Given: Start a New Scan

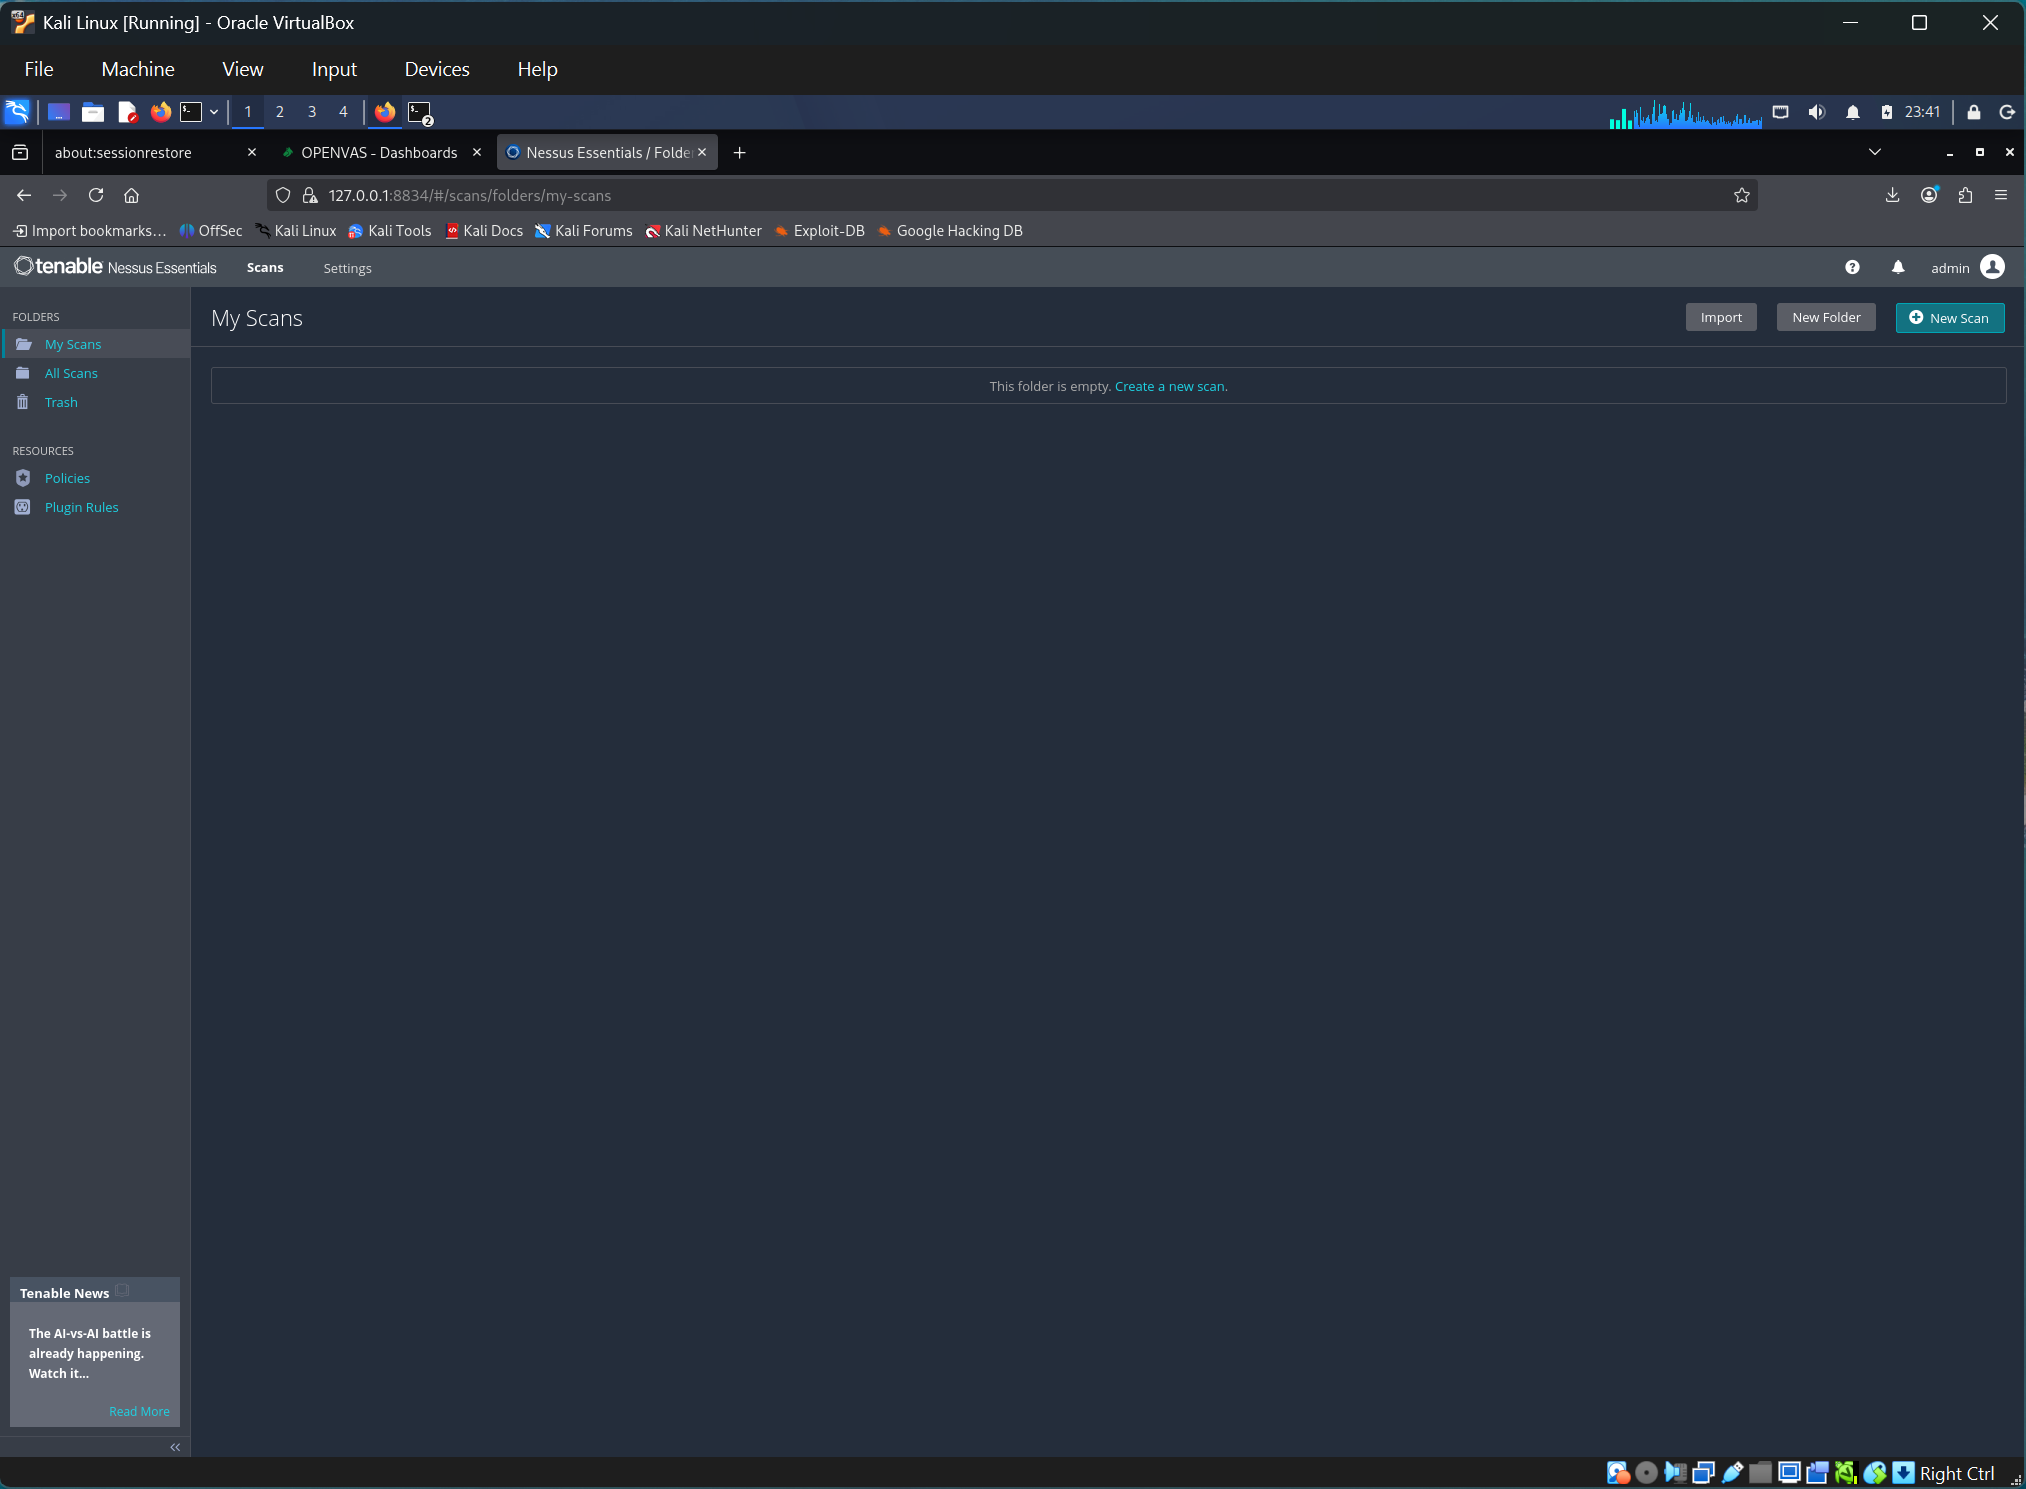Looking at the screenshot, I should coord(1950,317).
